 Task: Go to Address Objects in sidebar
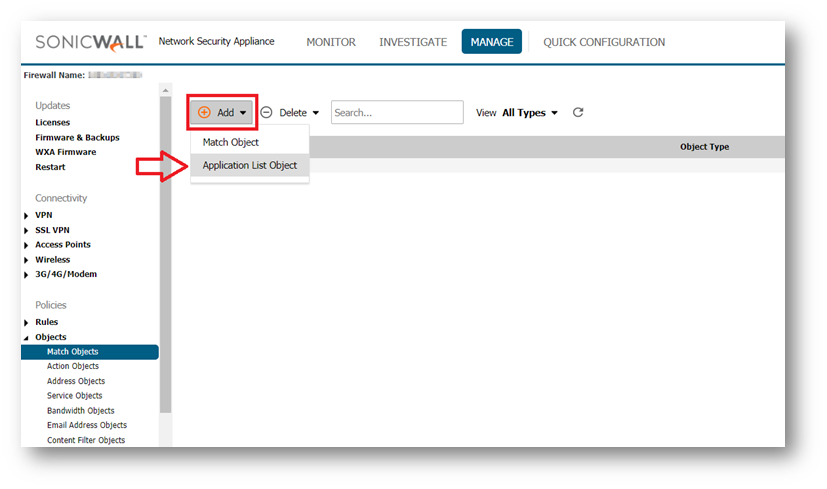pos(75,381)
